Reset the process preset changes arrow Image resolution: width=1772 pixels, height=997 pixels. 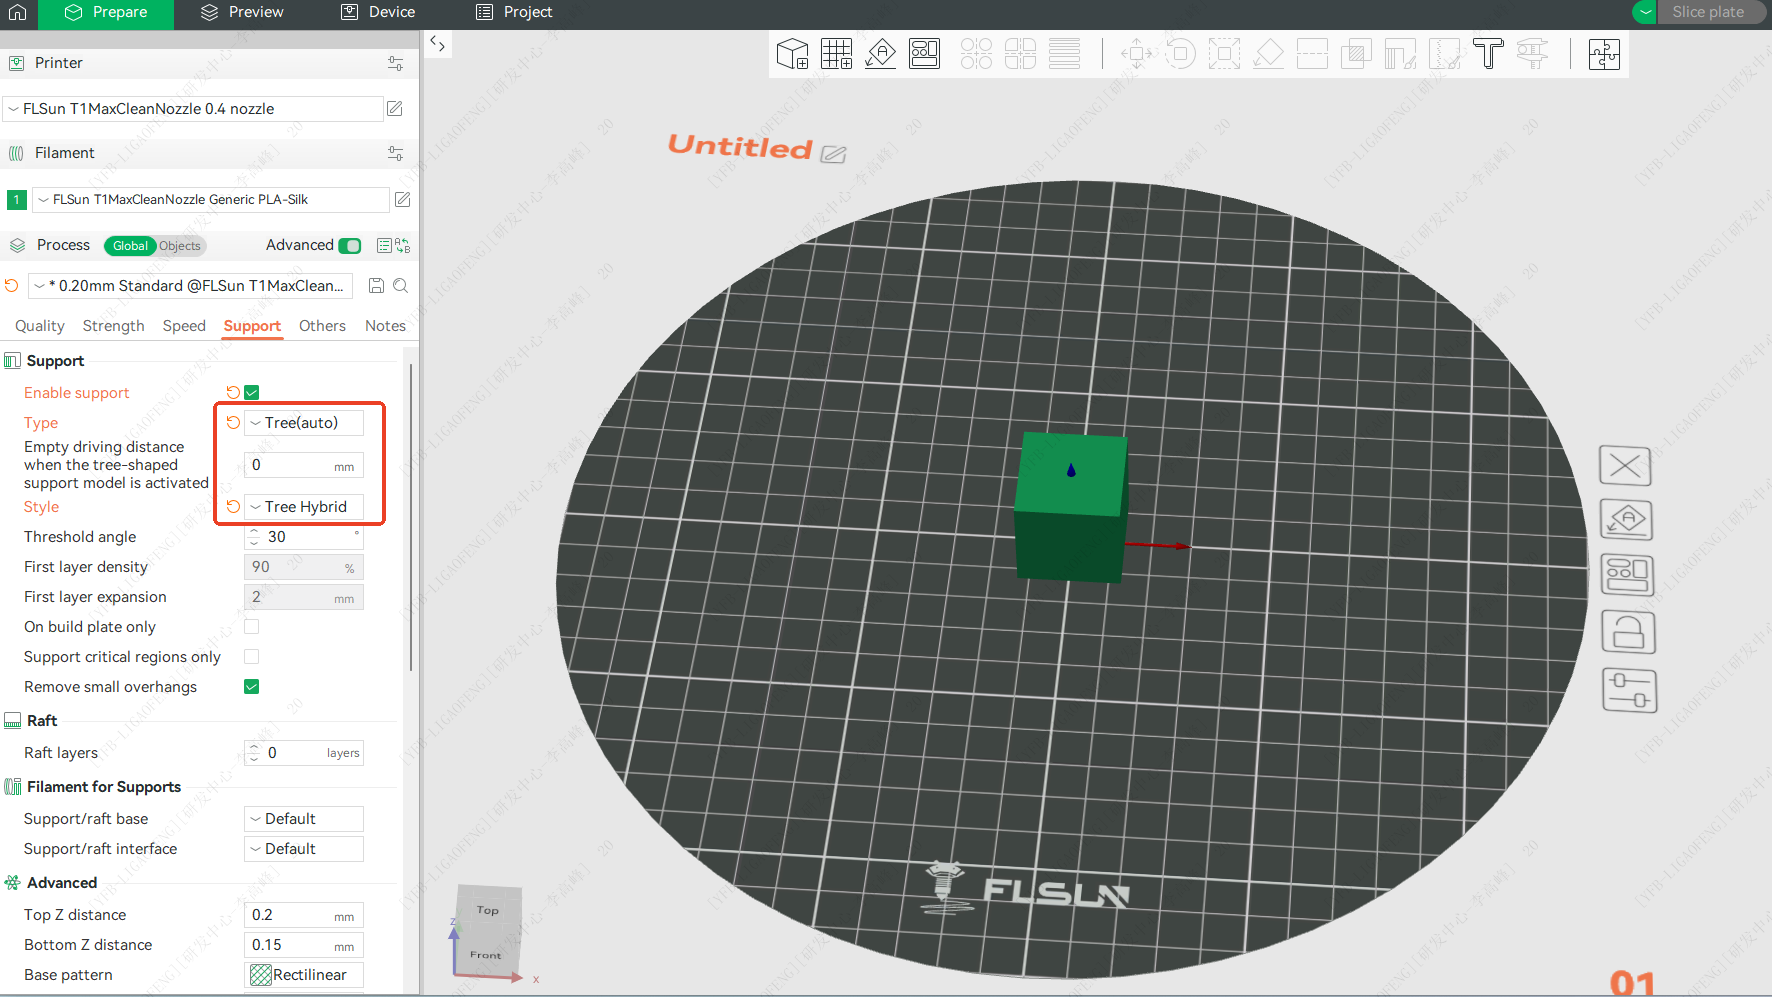pyautogui.click(x=12, y=286)
